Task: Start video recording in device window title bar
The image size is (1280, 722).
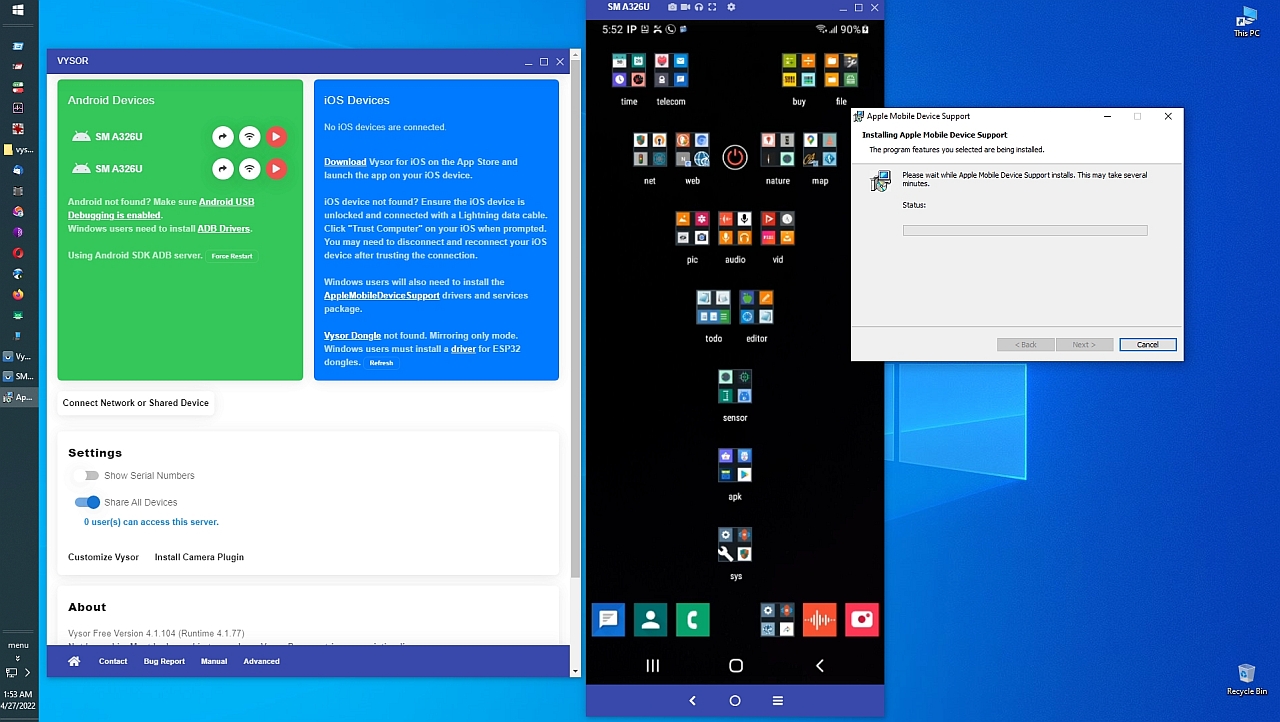Action: point(685,7)
